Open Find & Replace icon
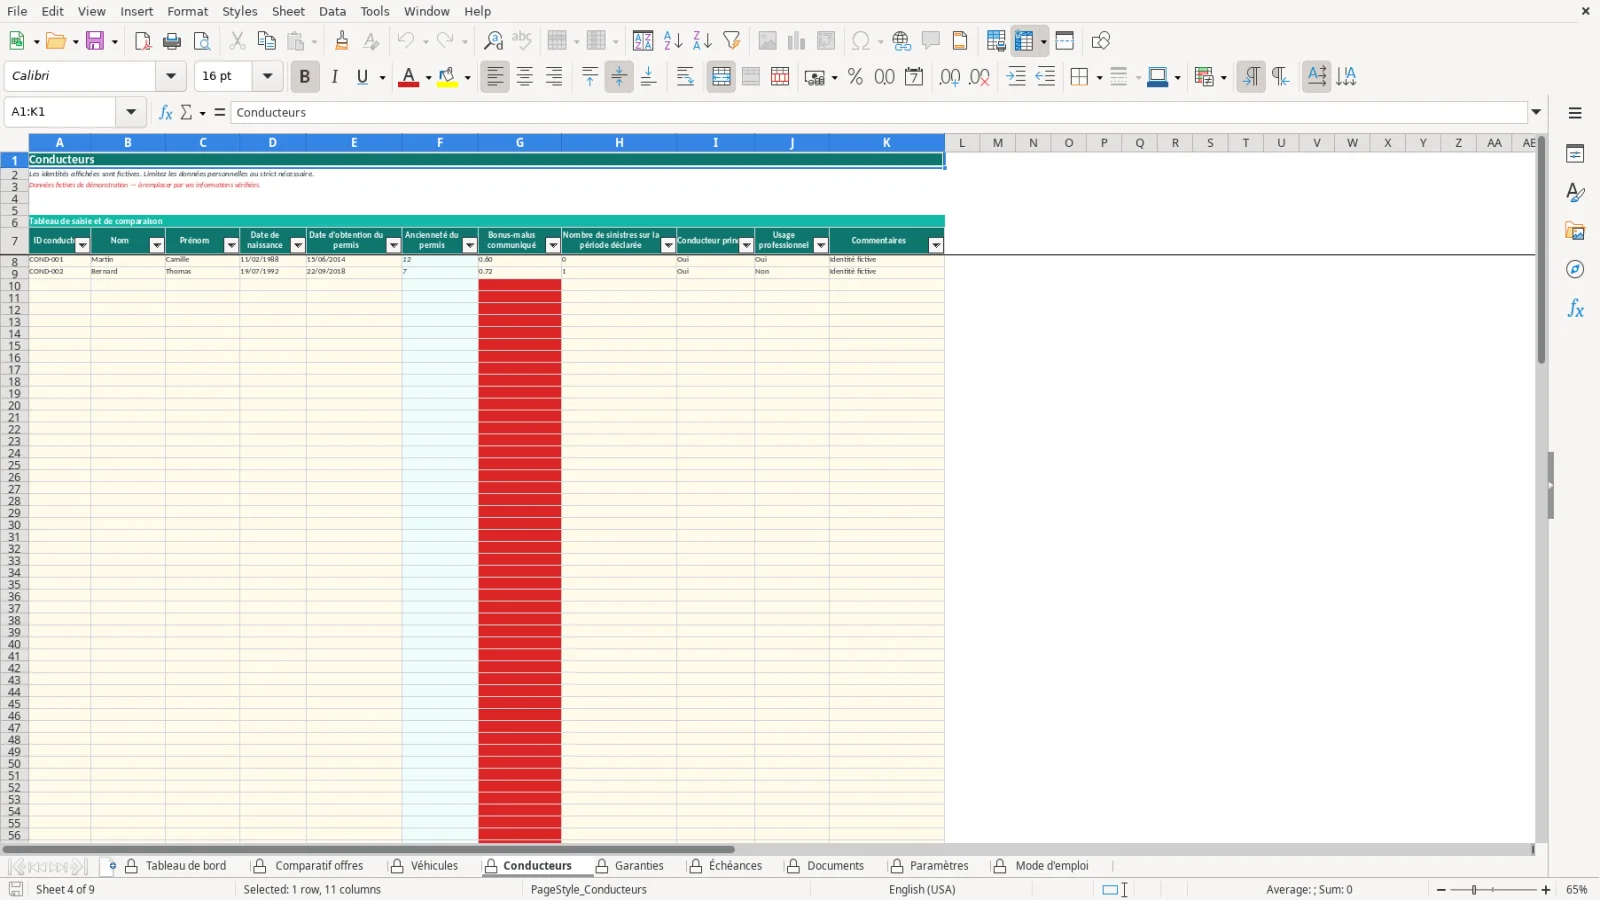Image resolution: width=1600 pixels, height=900 pixels. click(493, 41)
